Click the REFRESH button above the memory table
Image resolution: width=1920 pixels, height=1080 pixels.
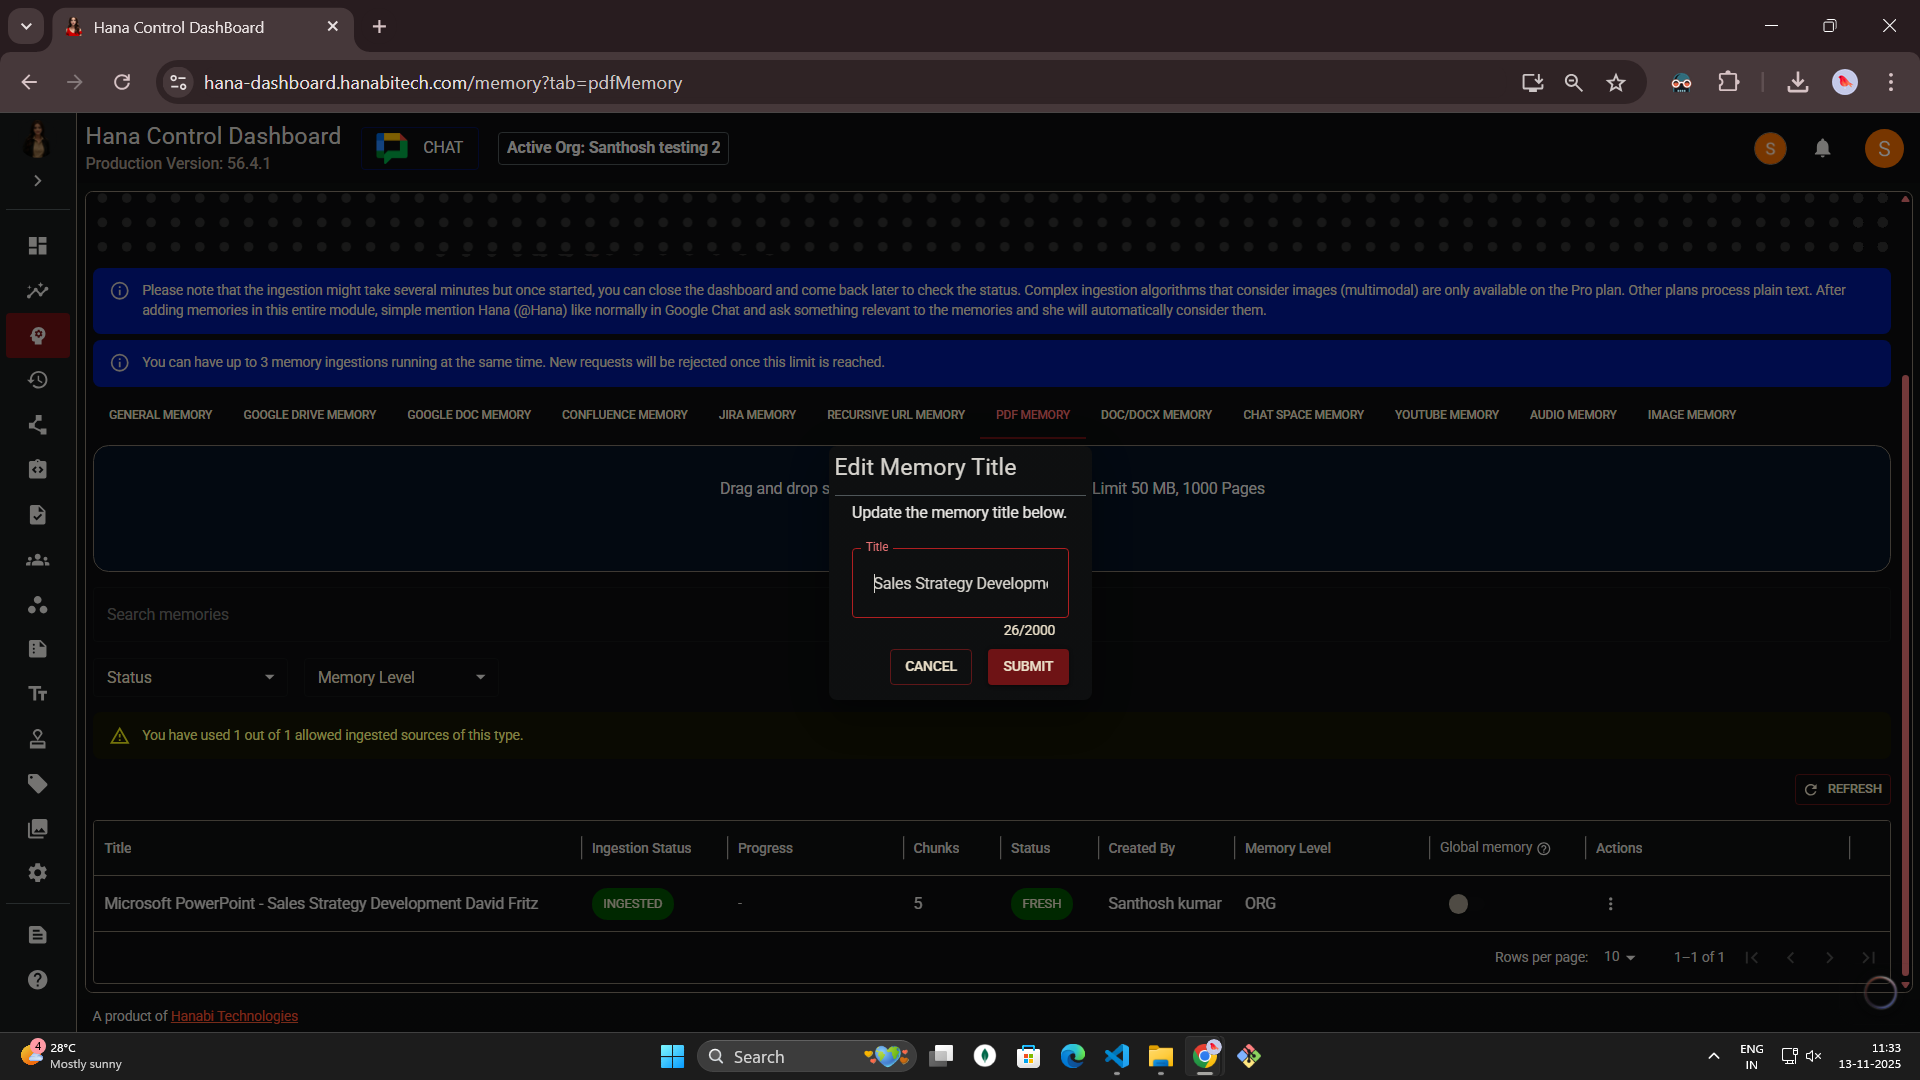tap(1843, 789)
